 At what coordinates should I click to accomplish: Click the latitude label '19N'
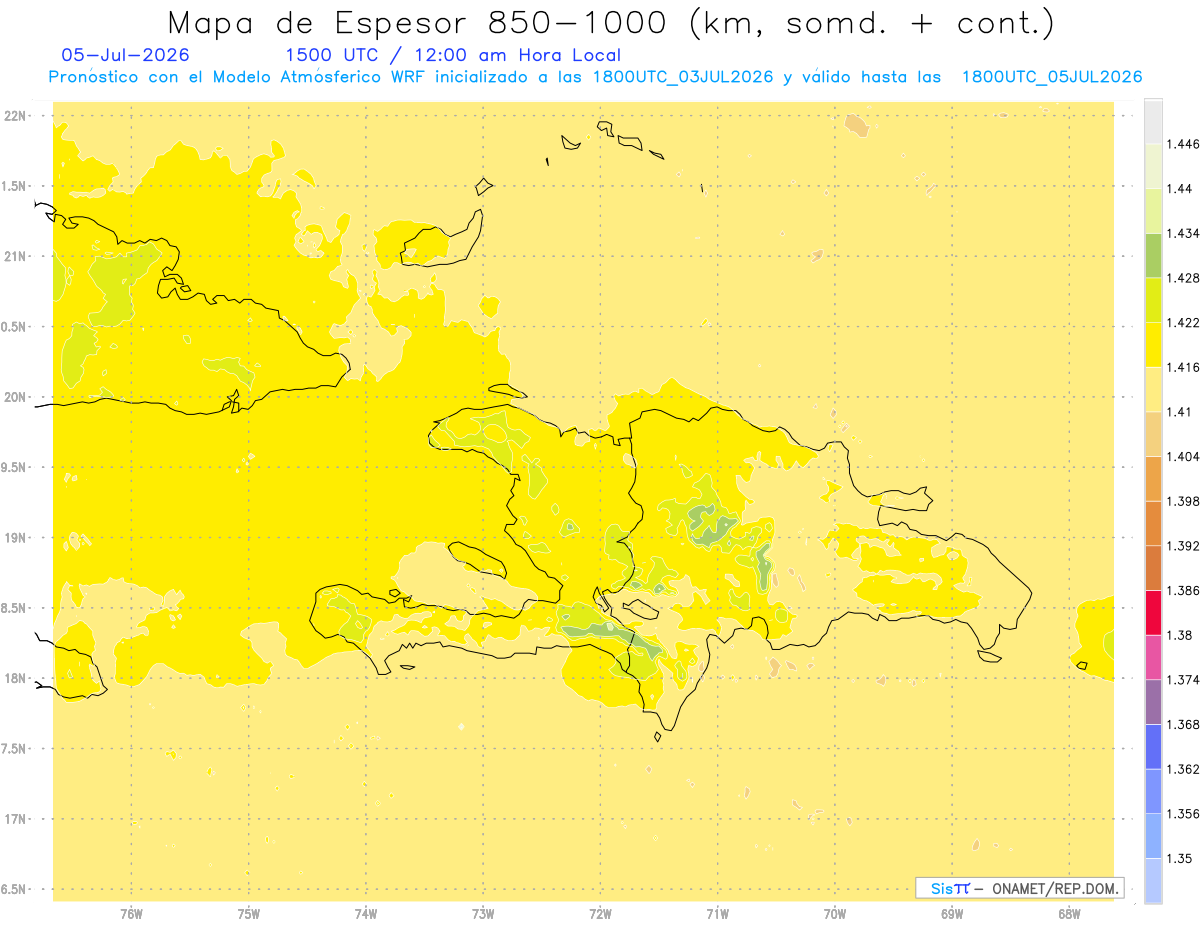point(16,538)
